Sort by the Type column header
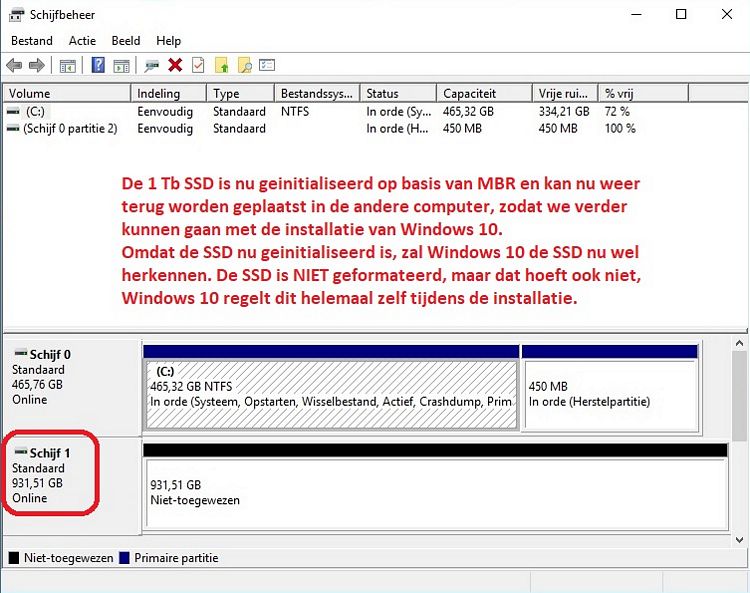Screen dimensions: 750x593 241,93
